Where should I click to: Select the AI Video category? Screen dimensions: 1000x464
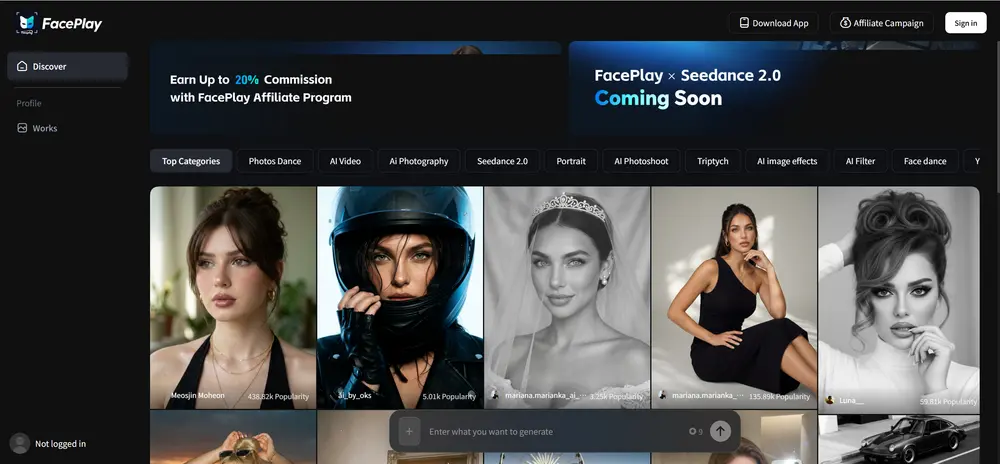point(345,161)
